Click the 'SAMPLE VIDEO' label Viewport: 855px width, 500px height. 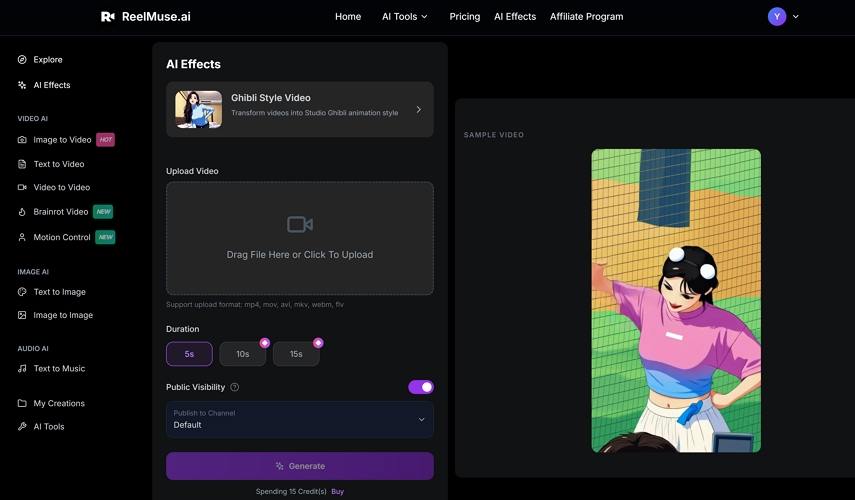pyautogui.click(x=494, y=135)
